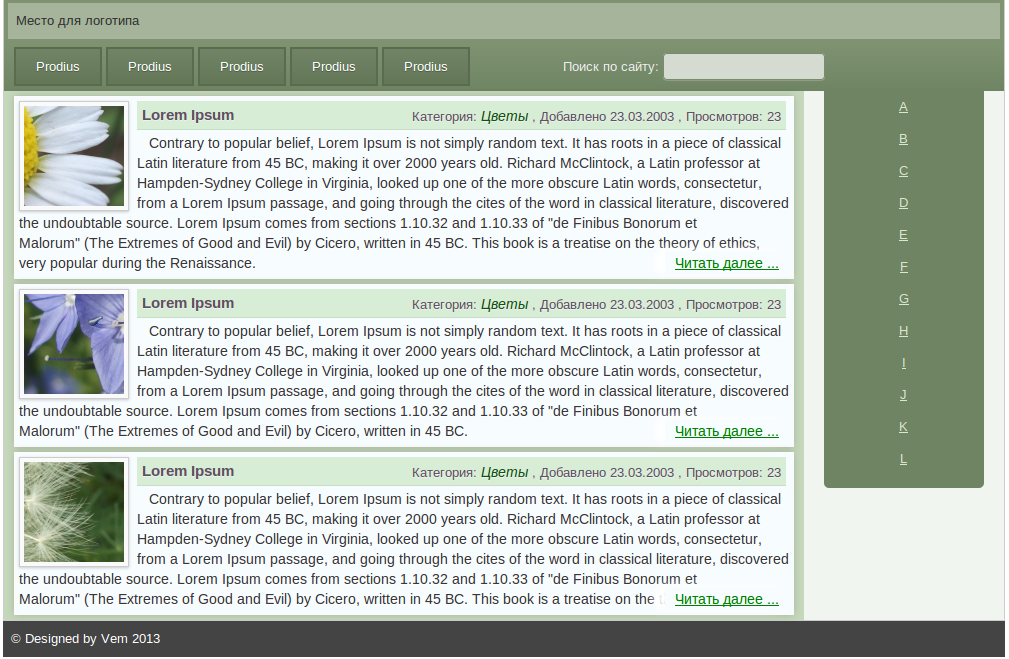The width and height of the screenshot is (1009, 659).
Task: Click 'Просмотров: 23' in the daisy article
Action: [734, 116]
